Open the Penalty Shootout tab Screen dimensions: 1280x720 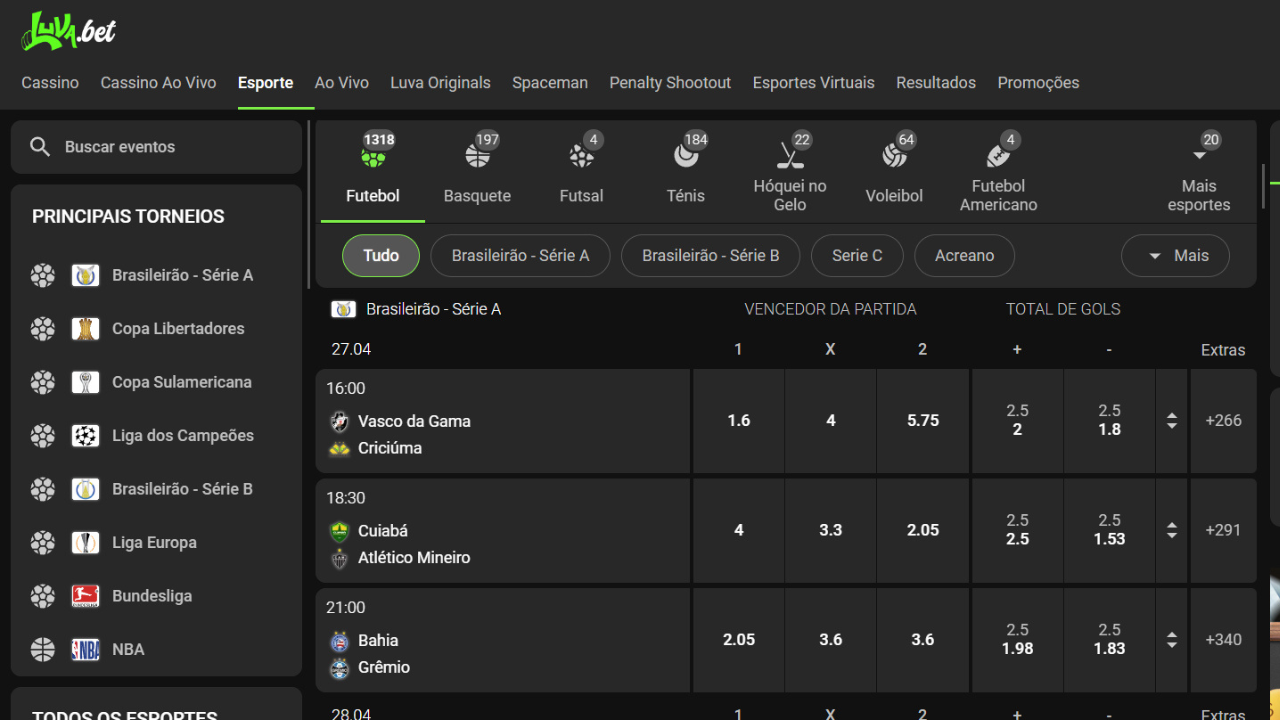point(670,83)
